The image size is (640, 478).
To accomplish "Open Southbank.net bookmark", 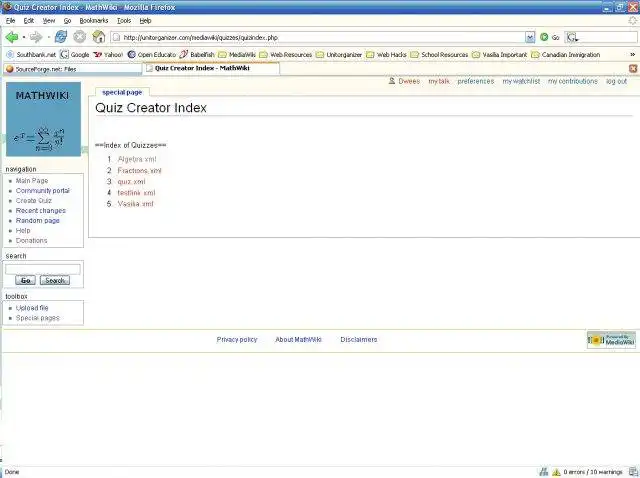I will pos(31,54).
